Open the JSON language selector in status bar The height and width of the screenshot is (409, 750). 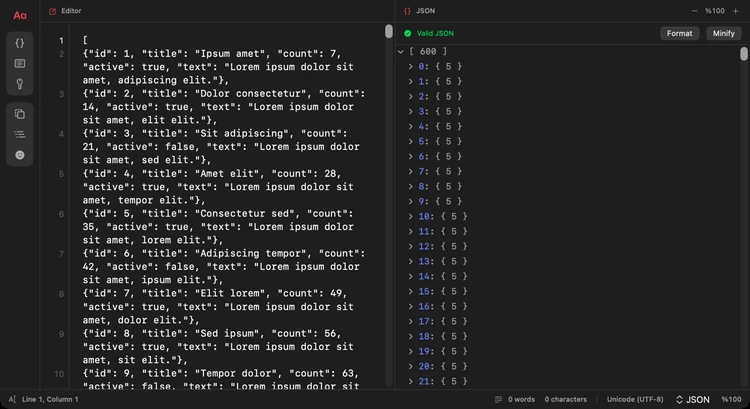(x=693, y=399)
